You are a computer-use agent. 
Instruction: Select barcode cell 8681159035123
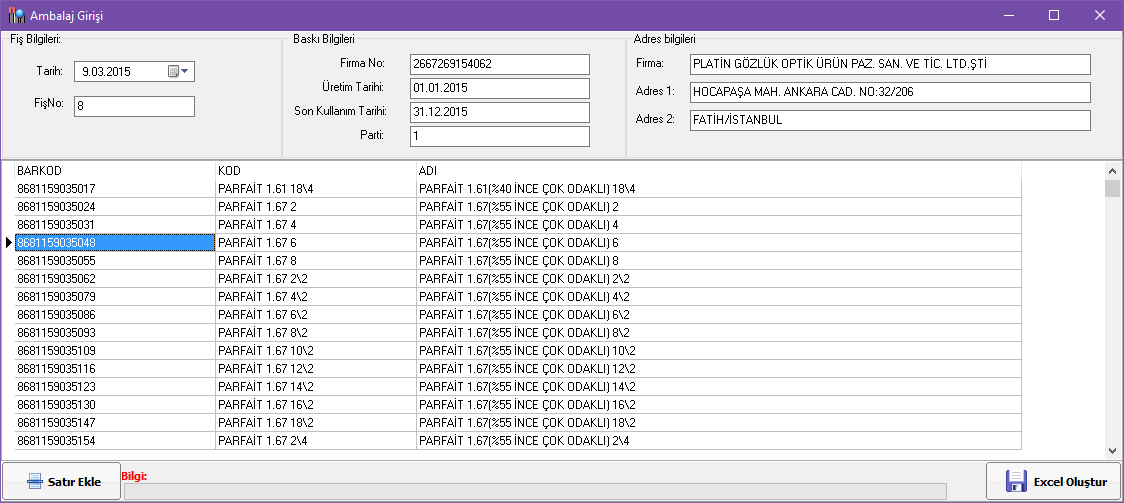pyautogui.click(x=115, y=387)
